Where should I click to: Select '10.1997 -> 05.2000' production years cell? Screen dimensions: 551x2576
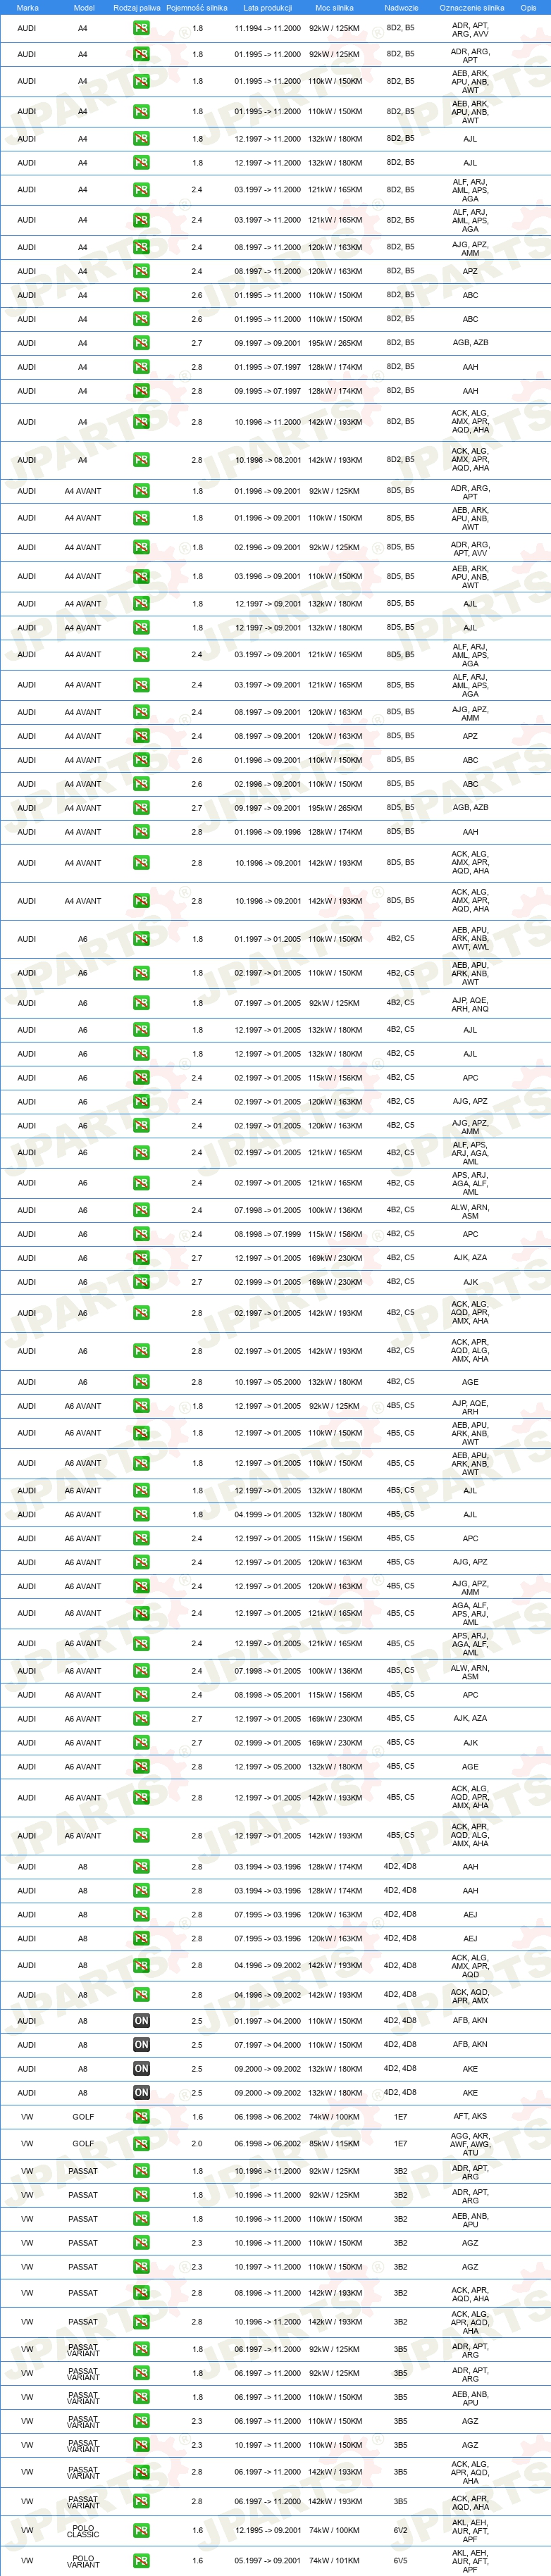coord(268,1382)
